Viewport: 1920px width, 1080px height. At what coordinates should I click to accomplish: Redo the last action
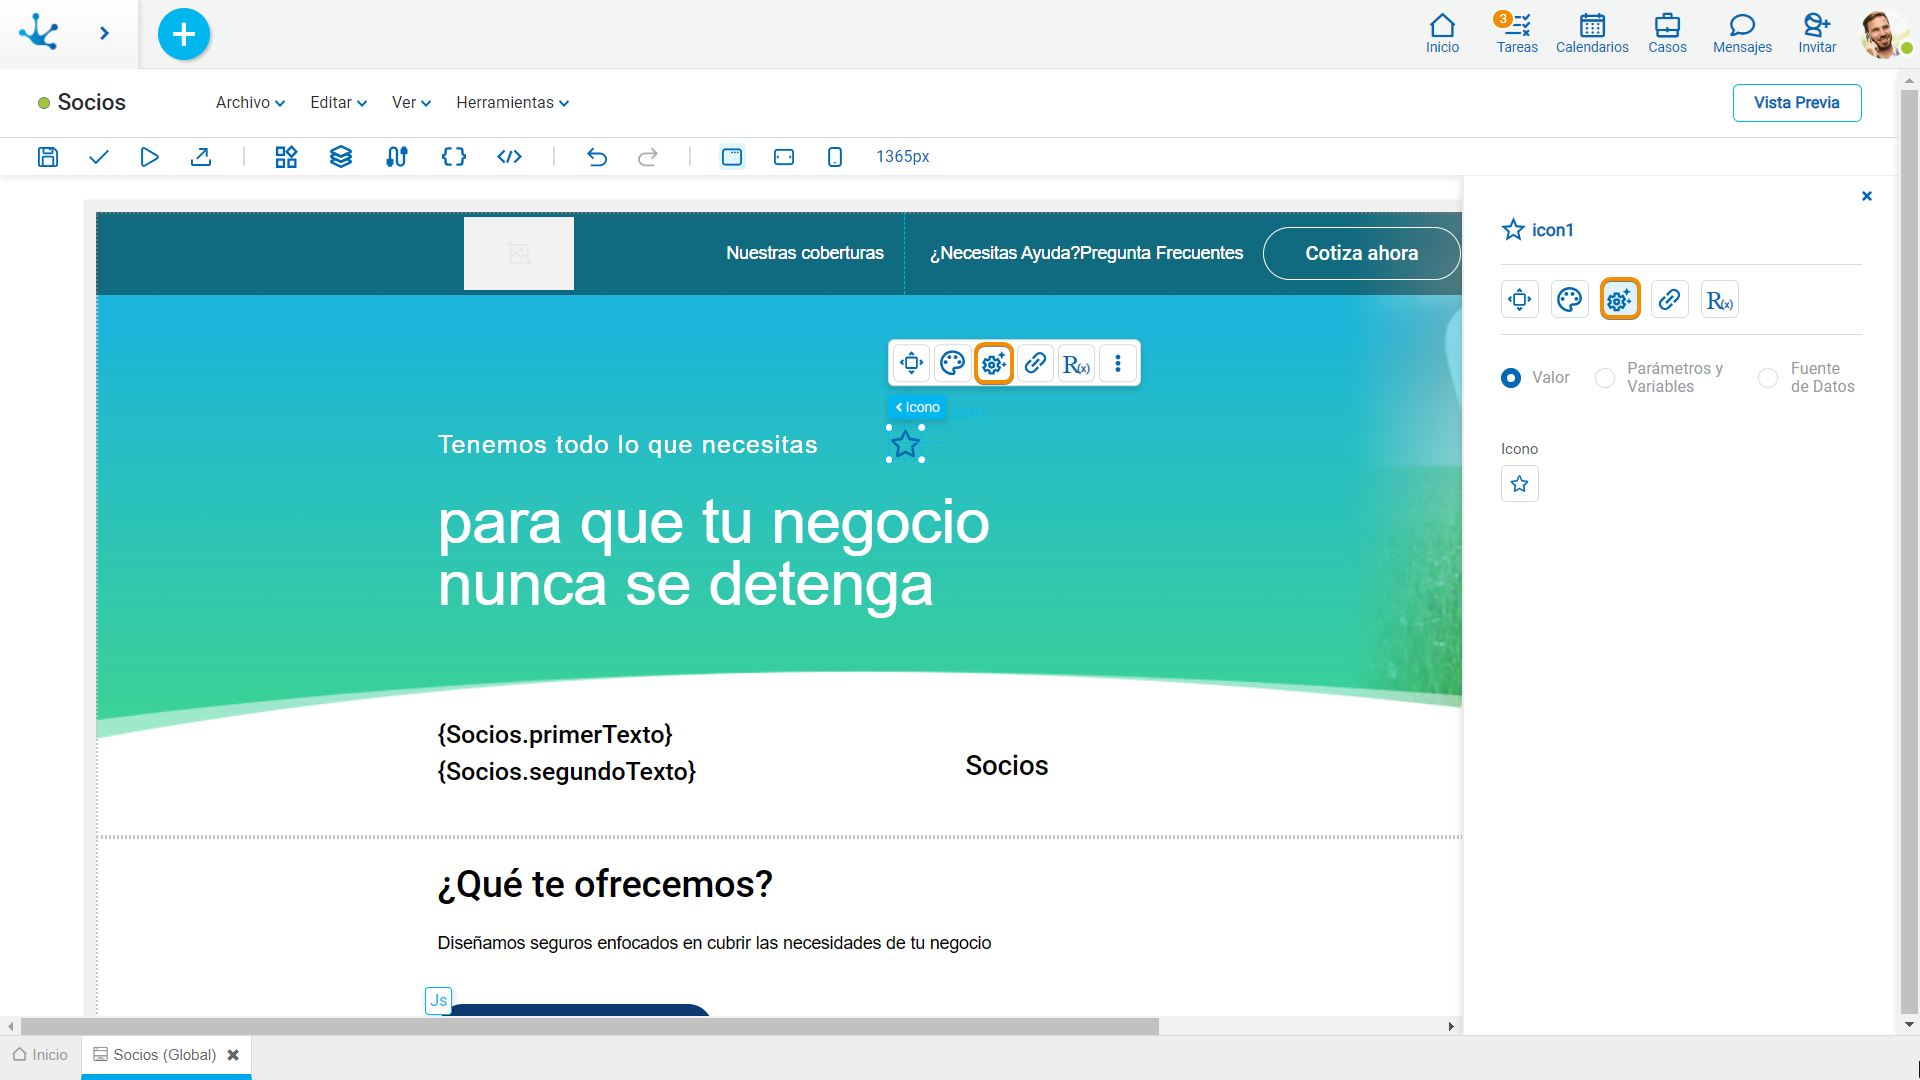click(x=648, y=157)
